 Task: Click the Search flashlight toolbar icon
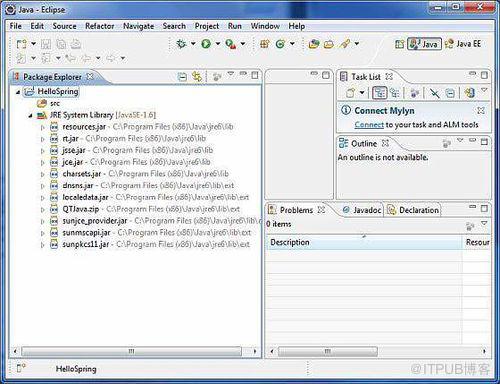pos(345,44)
